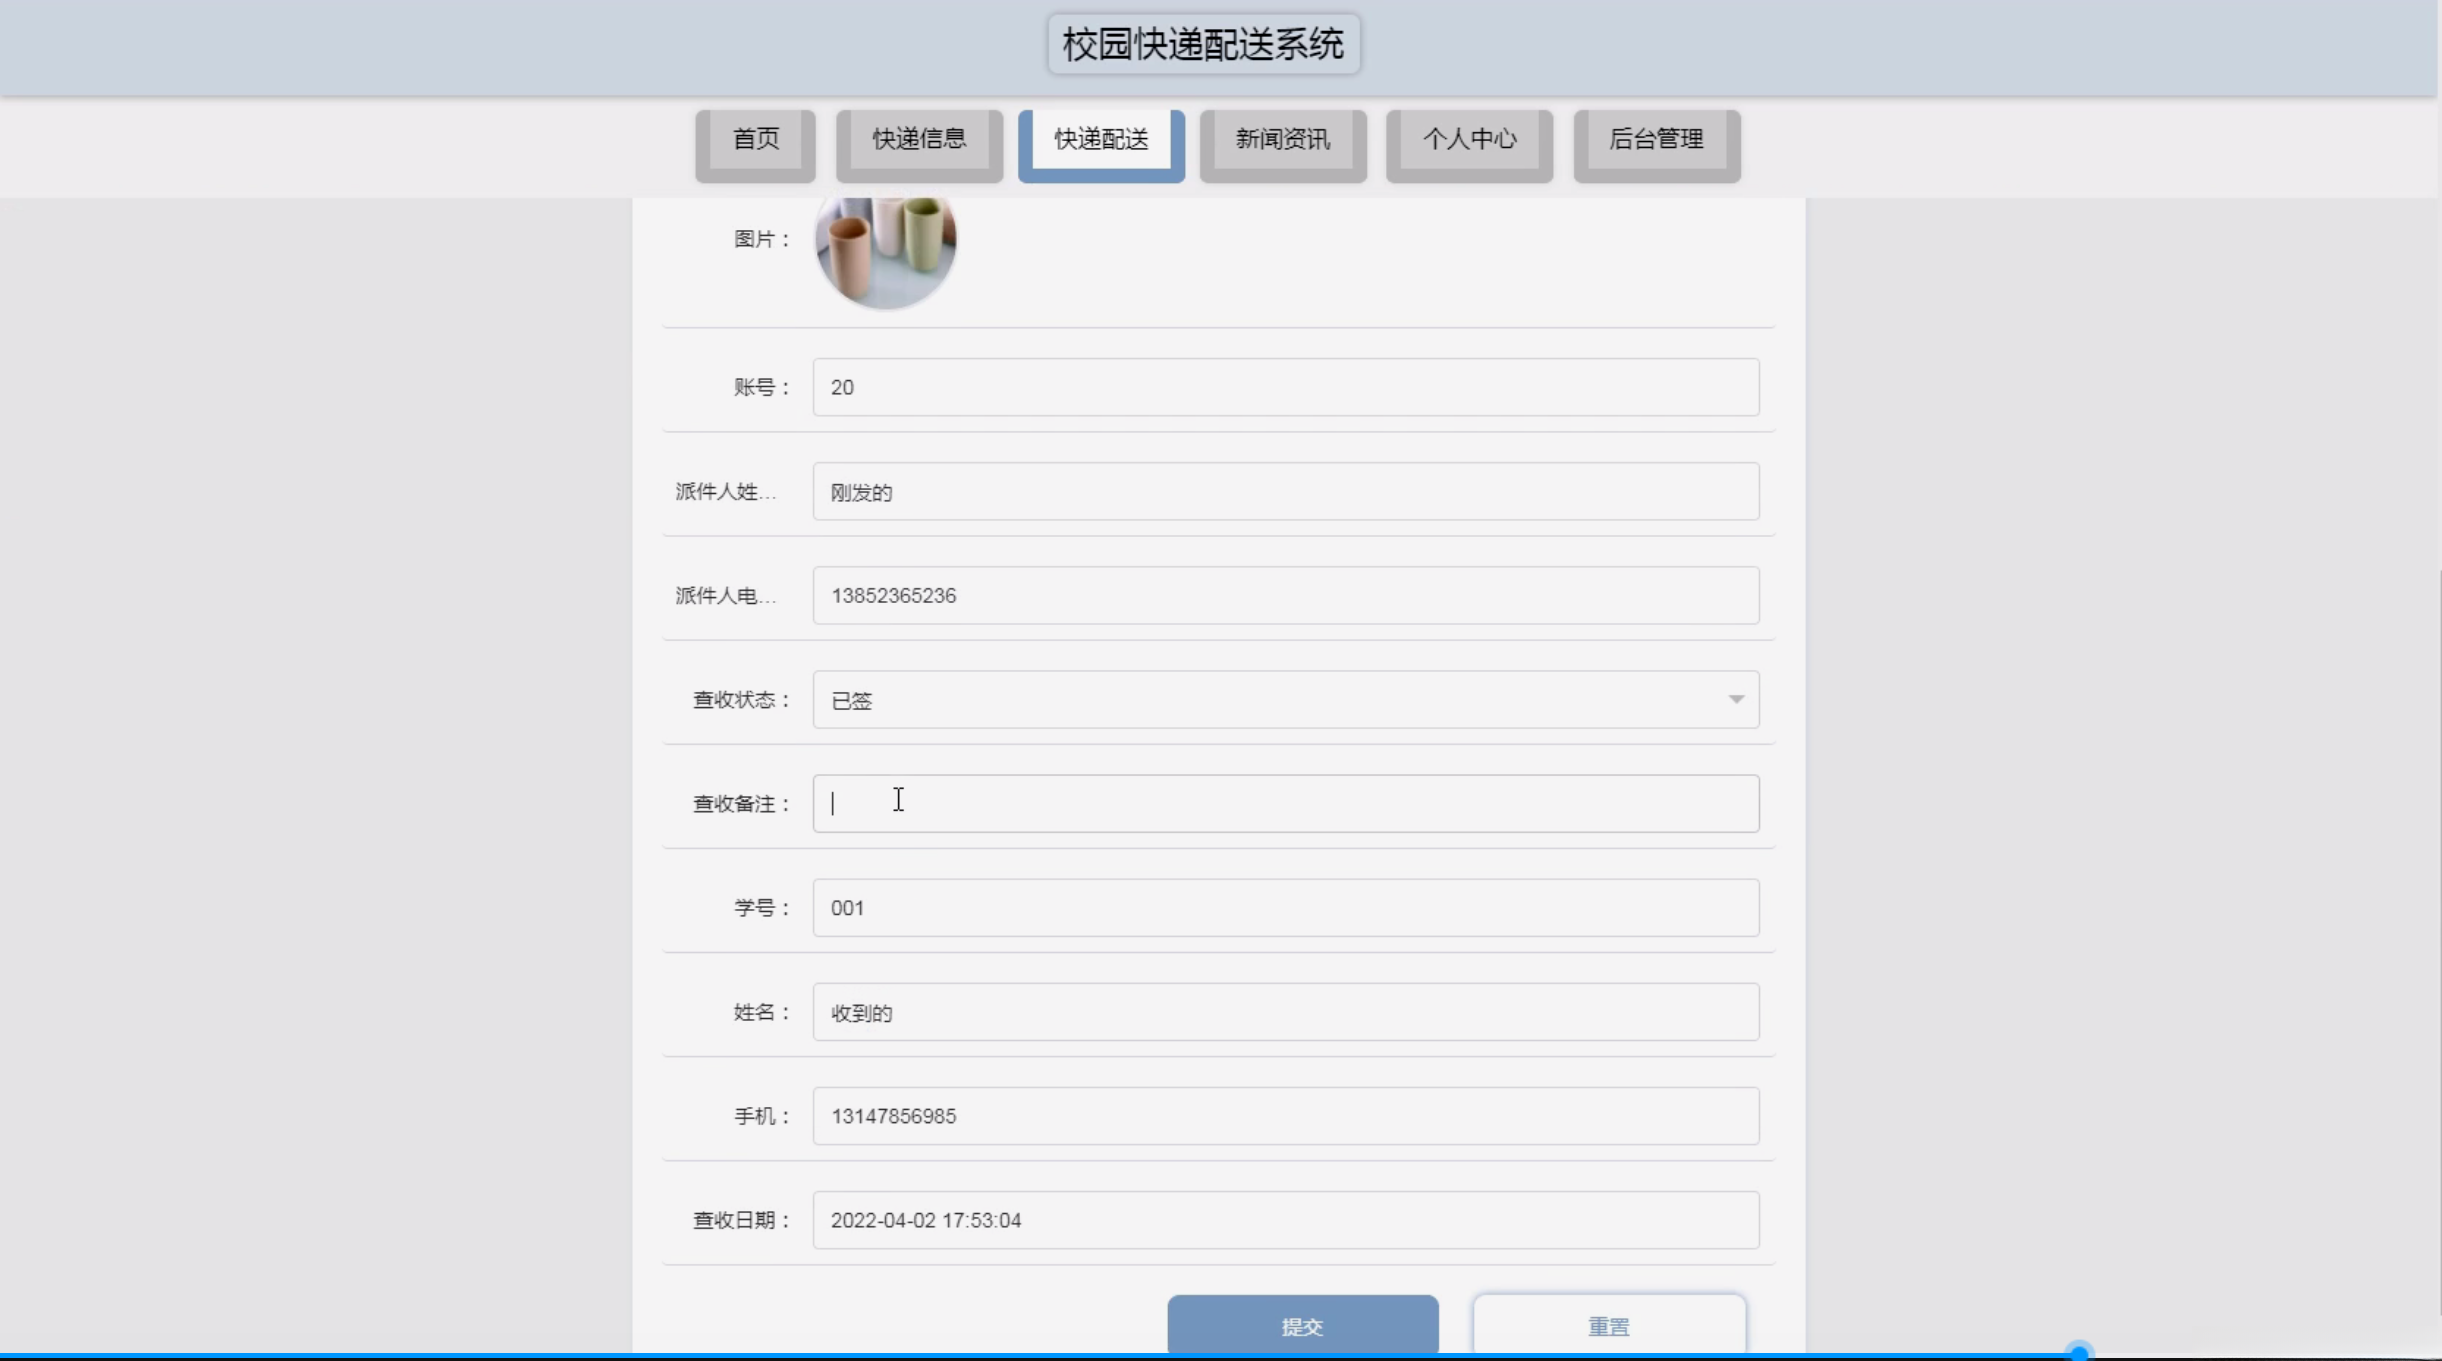Expand the 查收状态 dropdown arrow
The height and width of the screenshot is (1361, 2442).
click(1735, 700)
